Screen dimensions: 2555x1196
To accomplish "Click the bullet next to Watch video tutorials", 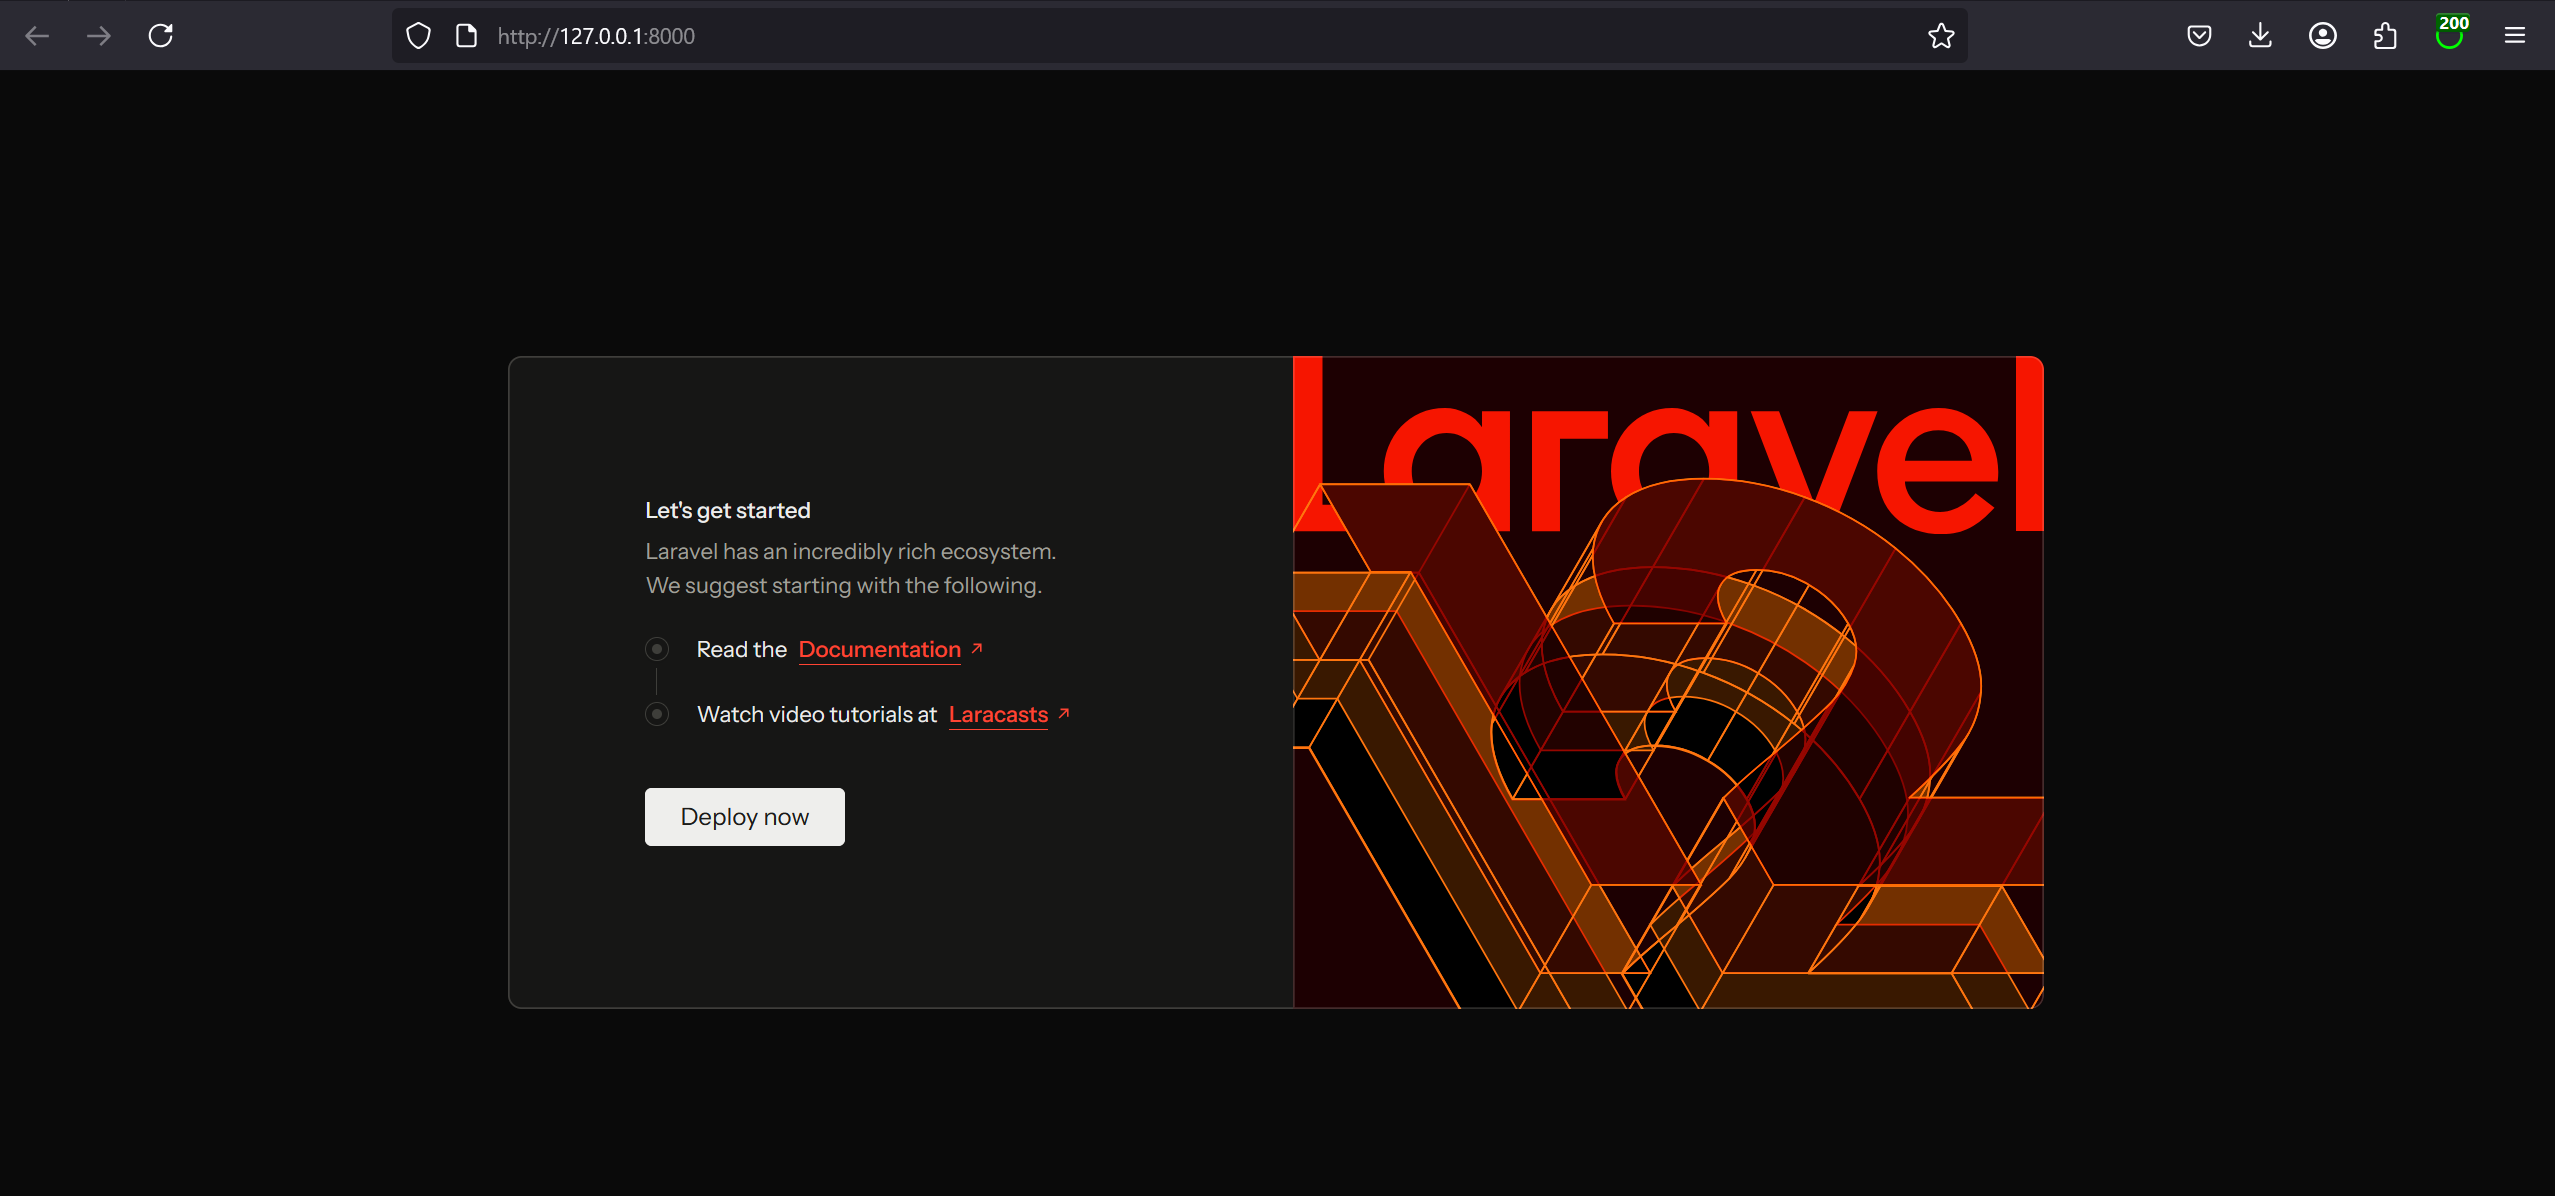I will coord(657,714).
